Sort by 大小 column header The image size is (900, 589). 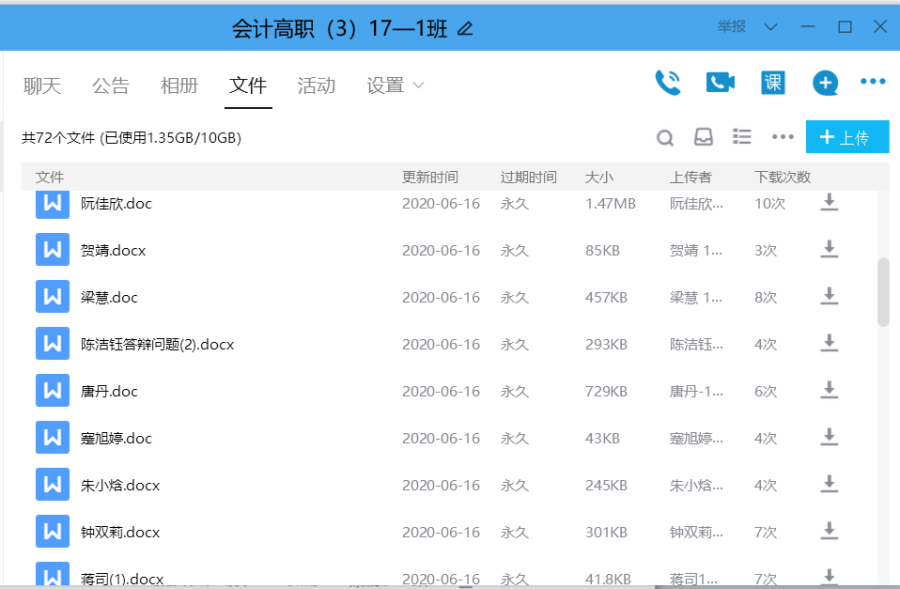[599, 177]
